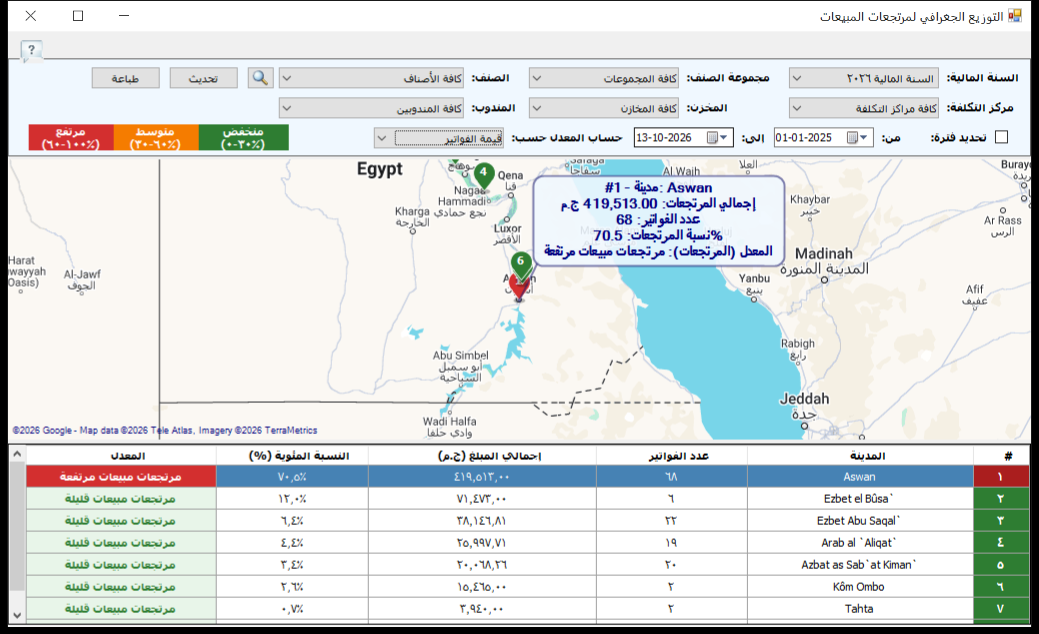
Task: Open the المخزن combo box
Action: (604, 108)
